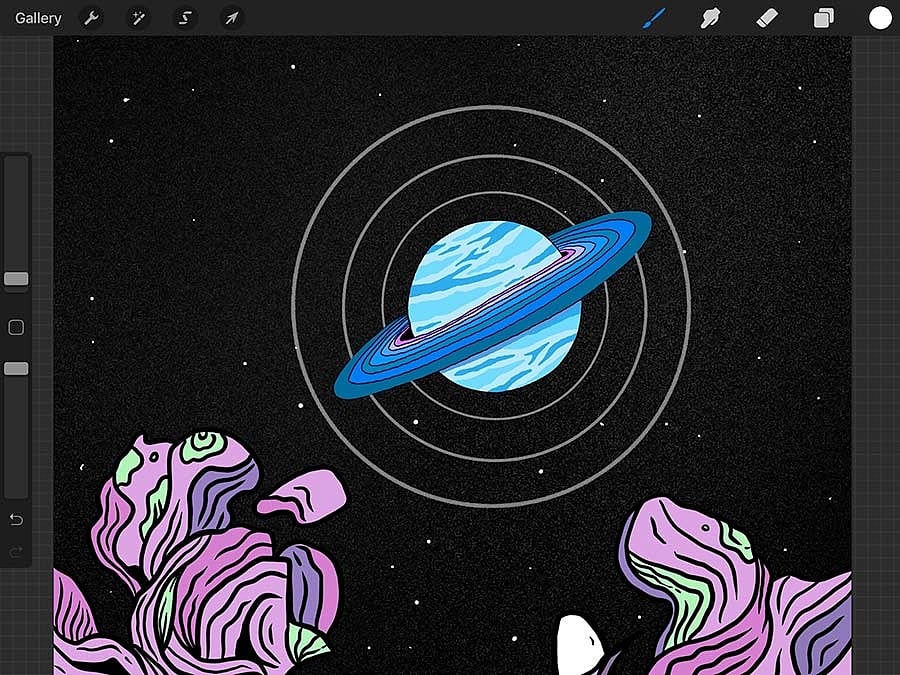This screenshot has height=675, width=900.
Task: Tap the undo arrow on the sidebar
Action: pyautogui.click(x=16, y=520)
